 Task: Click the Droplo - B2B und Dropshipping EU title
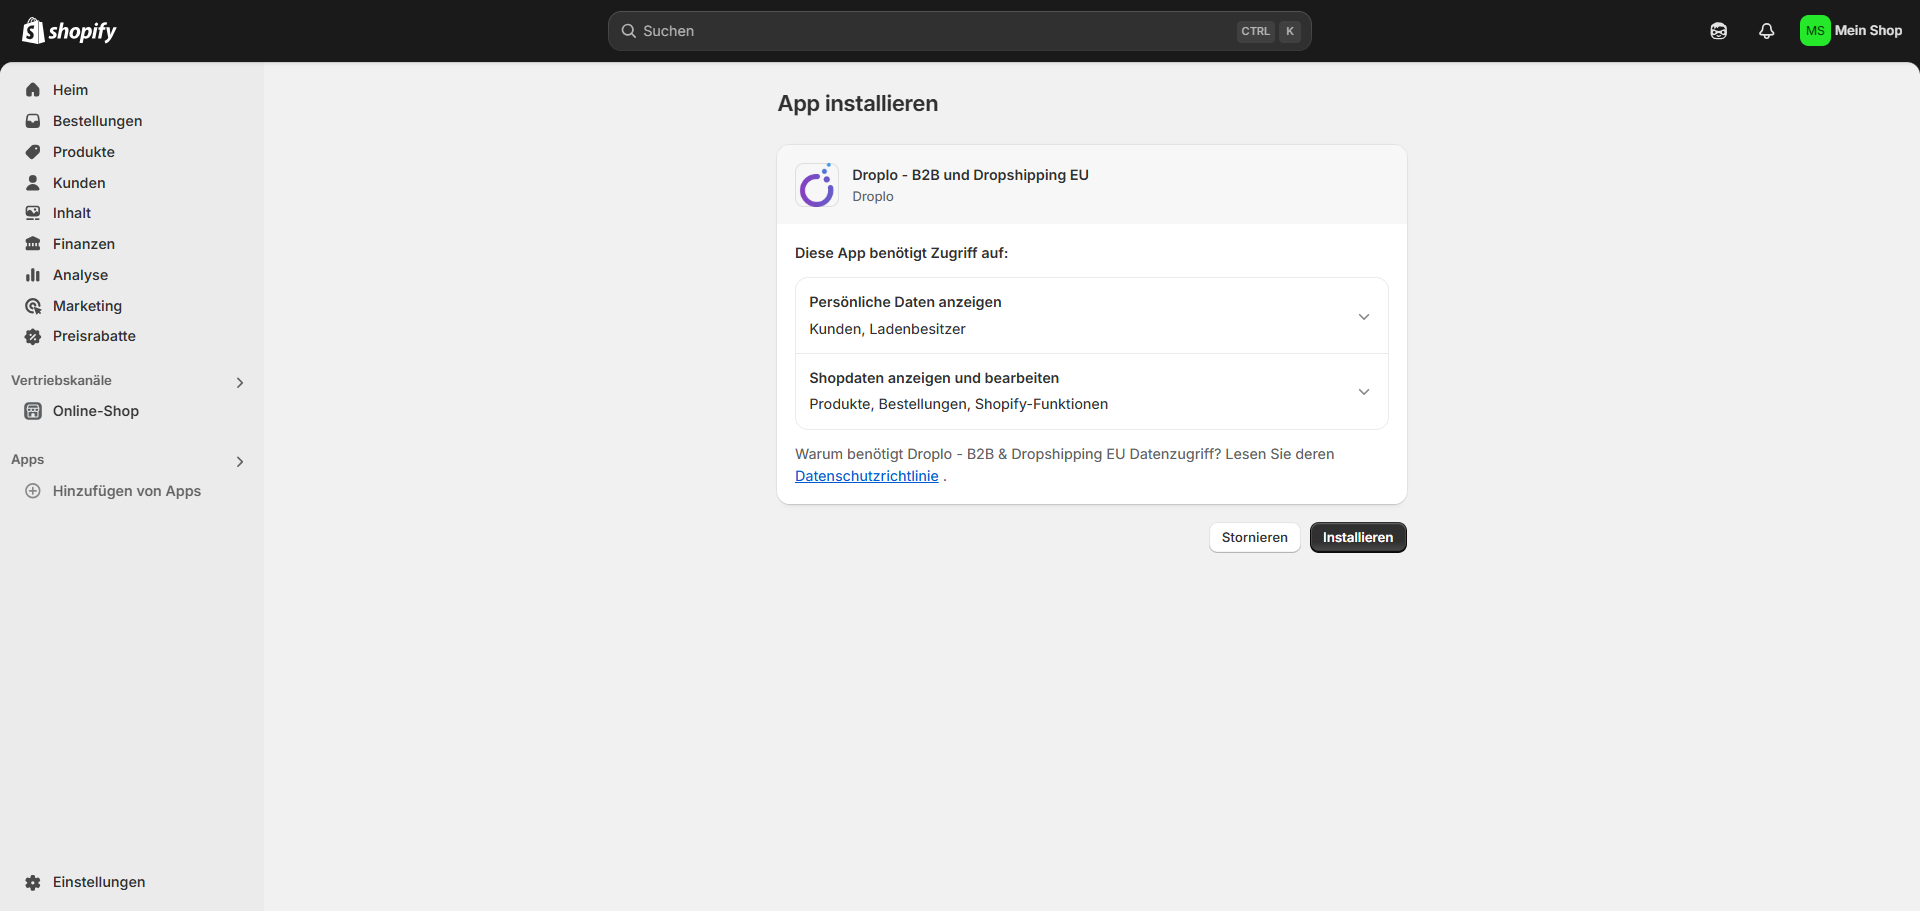pyautogui.click(x=970, y=175)
